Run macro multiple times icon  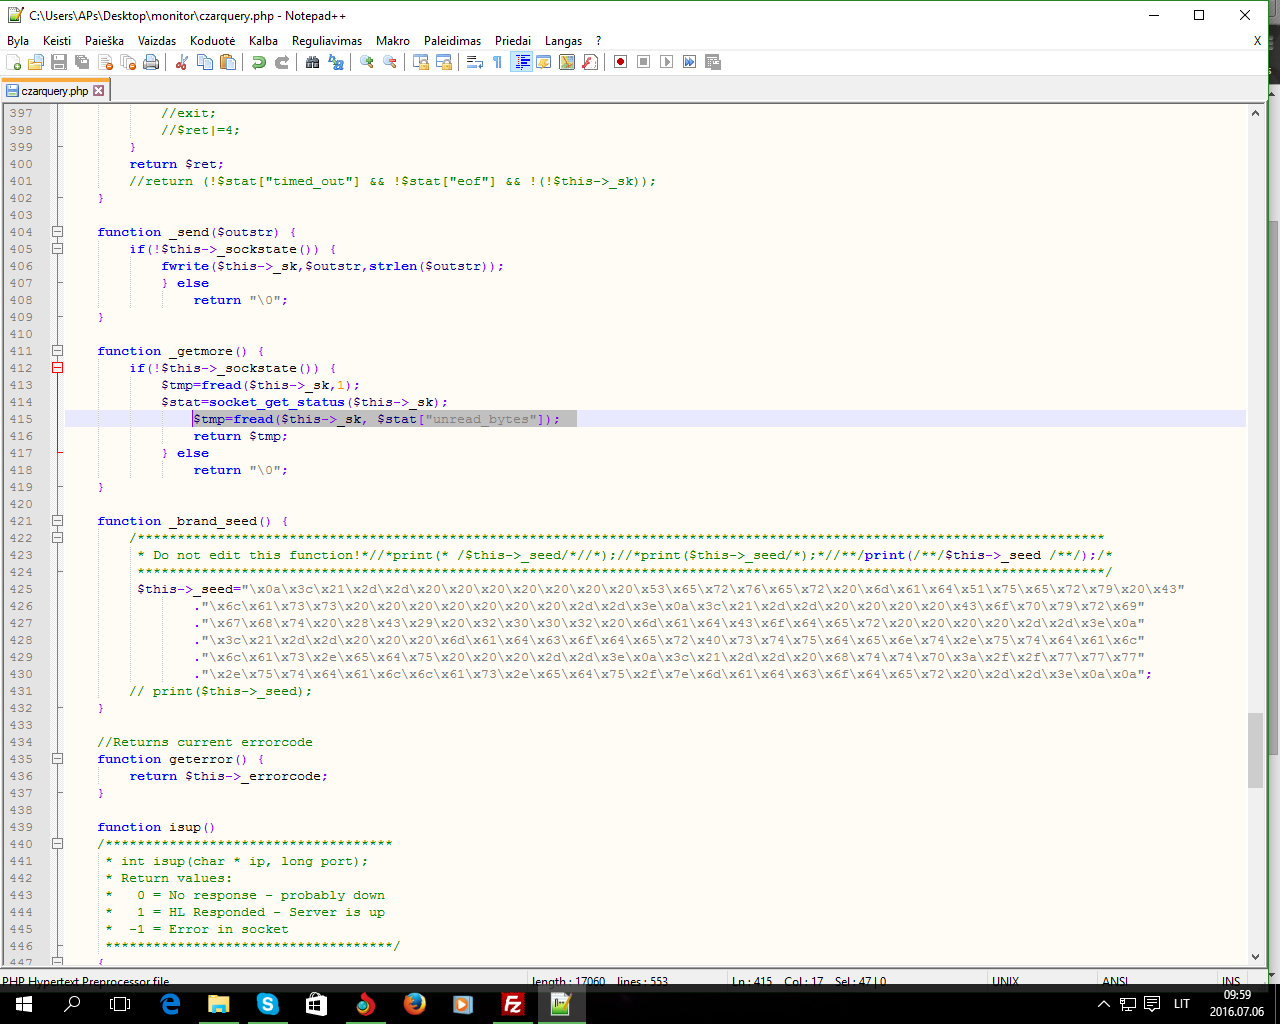[x=690, y=62]
